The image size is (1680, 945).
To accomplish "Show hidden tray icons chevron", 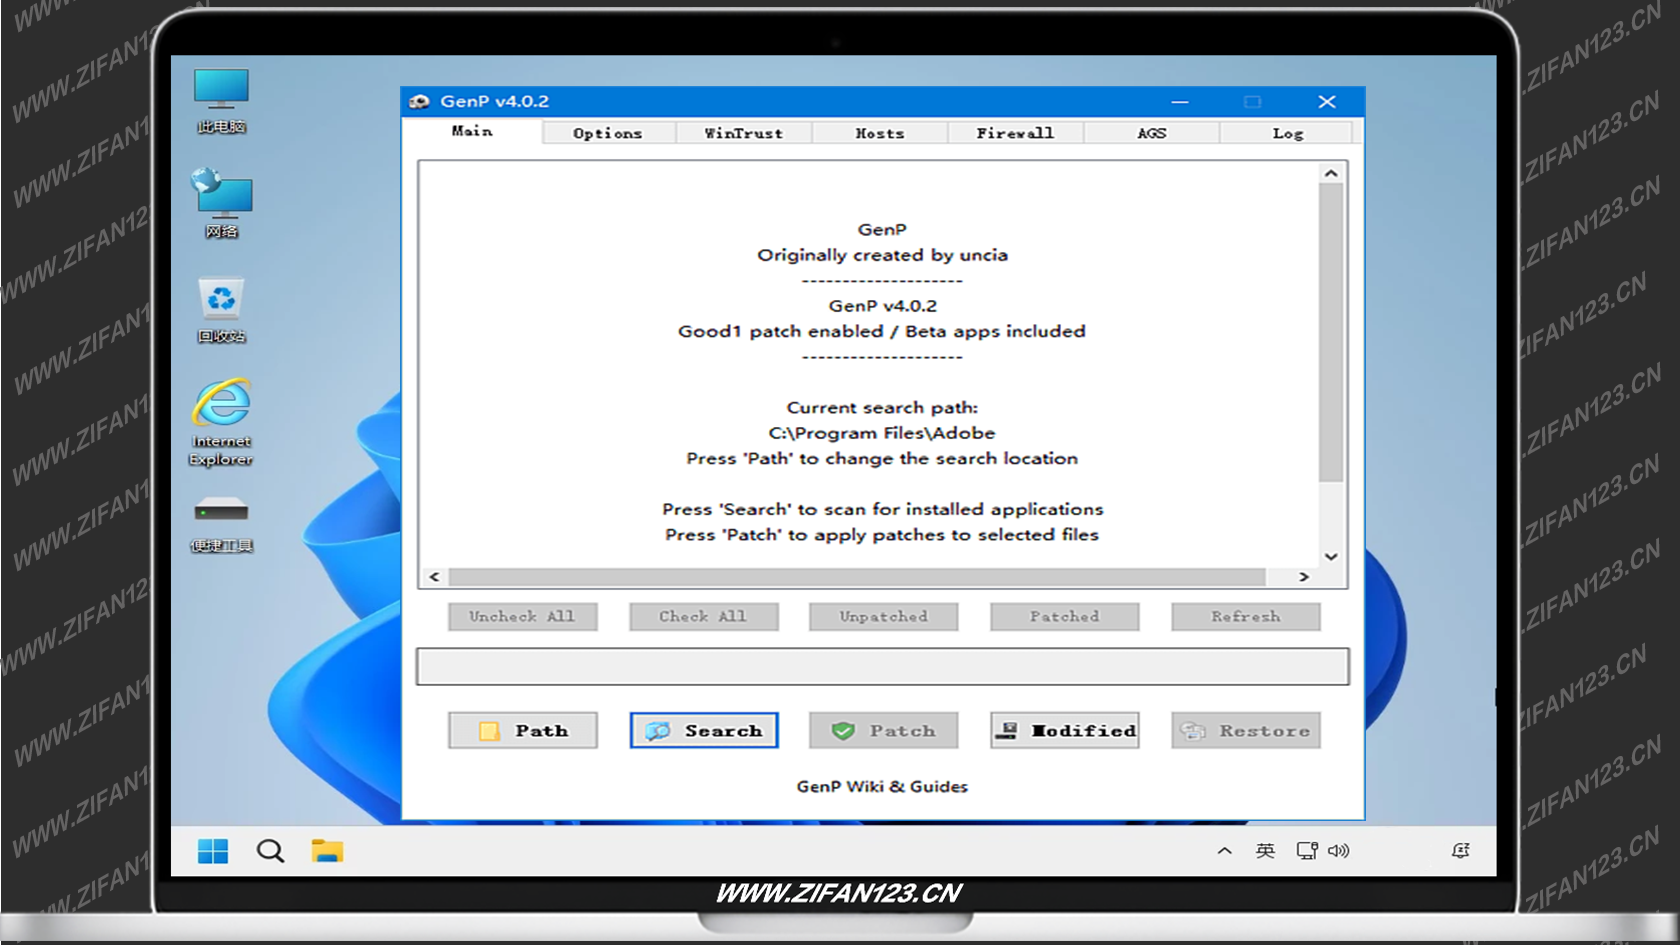I will [x=1224, y=851].
